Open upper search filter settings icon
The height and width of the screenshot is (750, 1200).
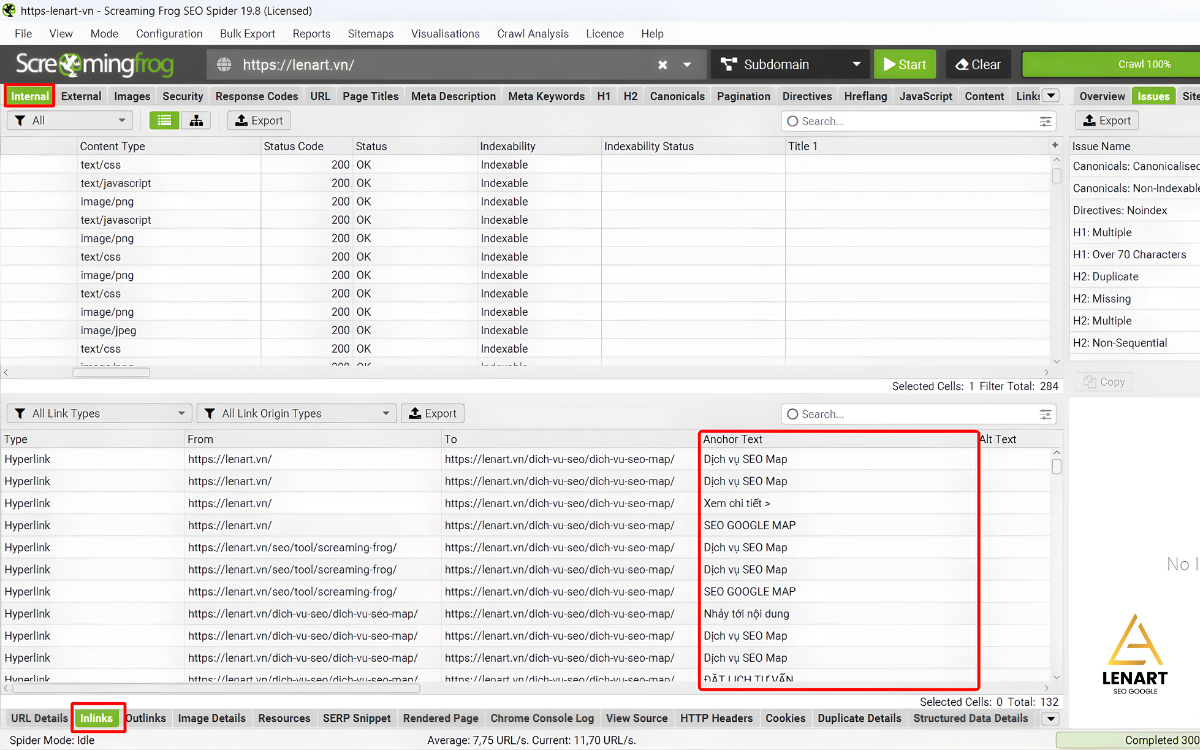point(1046,121)
